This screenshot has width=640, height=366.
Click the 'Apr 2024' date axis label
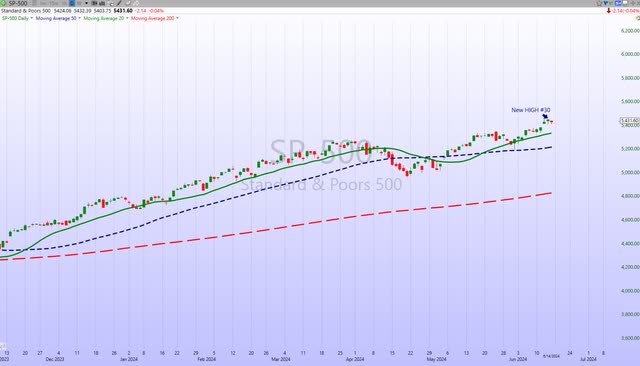355,359
